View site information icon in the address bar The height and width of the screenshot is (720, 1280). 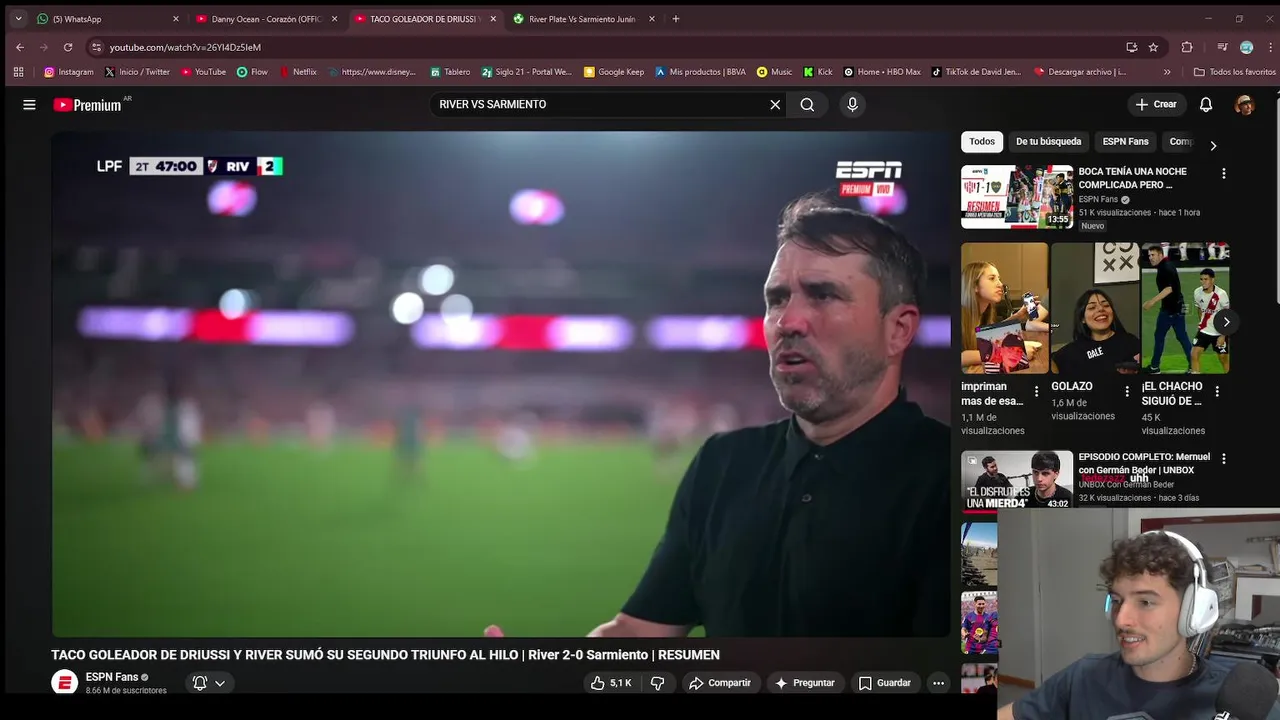point(96,47)
